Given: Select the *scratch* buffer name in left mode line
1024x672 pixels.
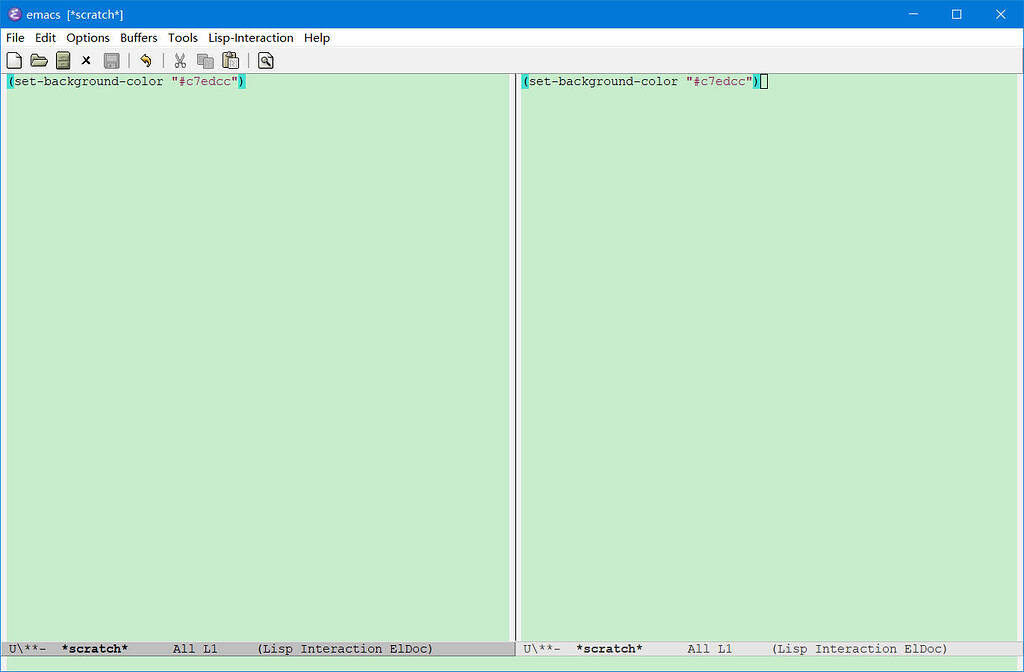Looking at the screenshot, I should tap(94, 648).
